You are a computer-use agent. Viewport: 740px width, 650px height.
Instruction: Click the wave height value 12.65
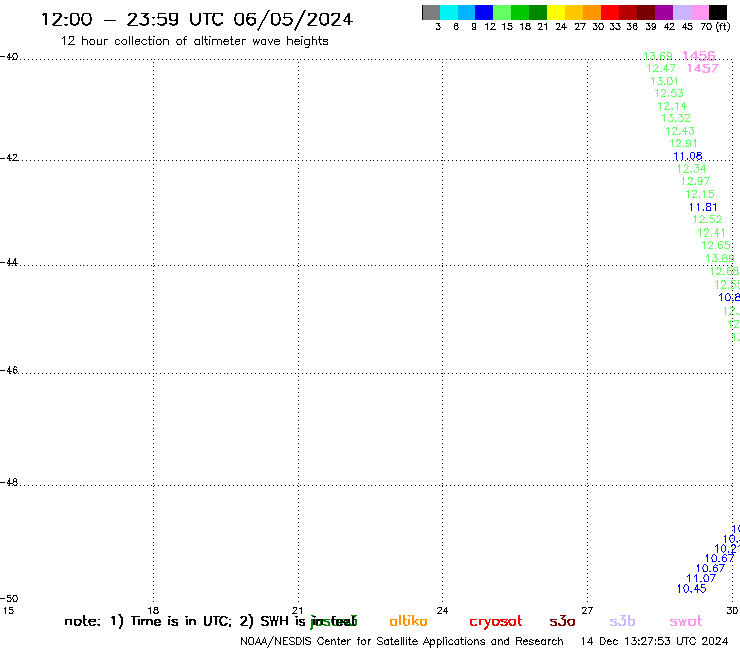click(x=716, y=245)
